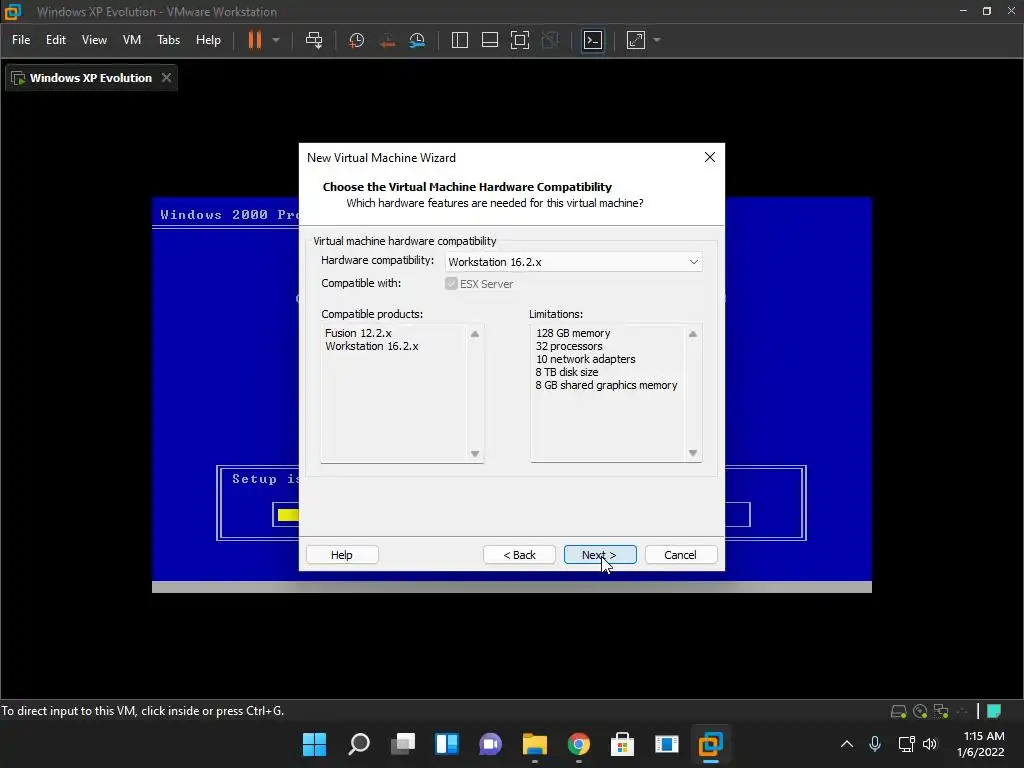
Task: Open Windows Search from taskbar
Action: 359,744
